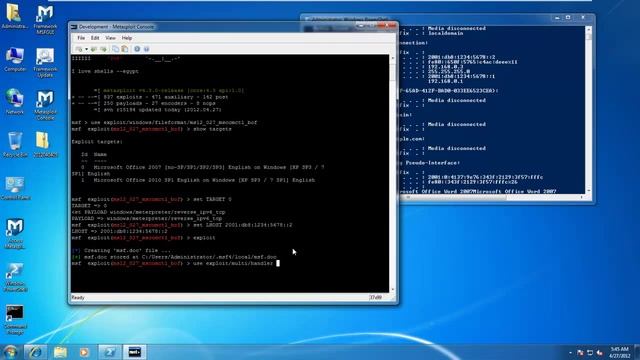Screen dimensions: 640x360
Task: Click 'Media disconnected' first line in PowerShell window
Action: pos(457,29)
